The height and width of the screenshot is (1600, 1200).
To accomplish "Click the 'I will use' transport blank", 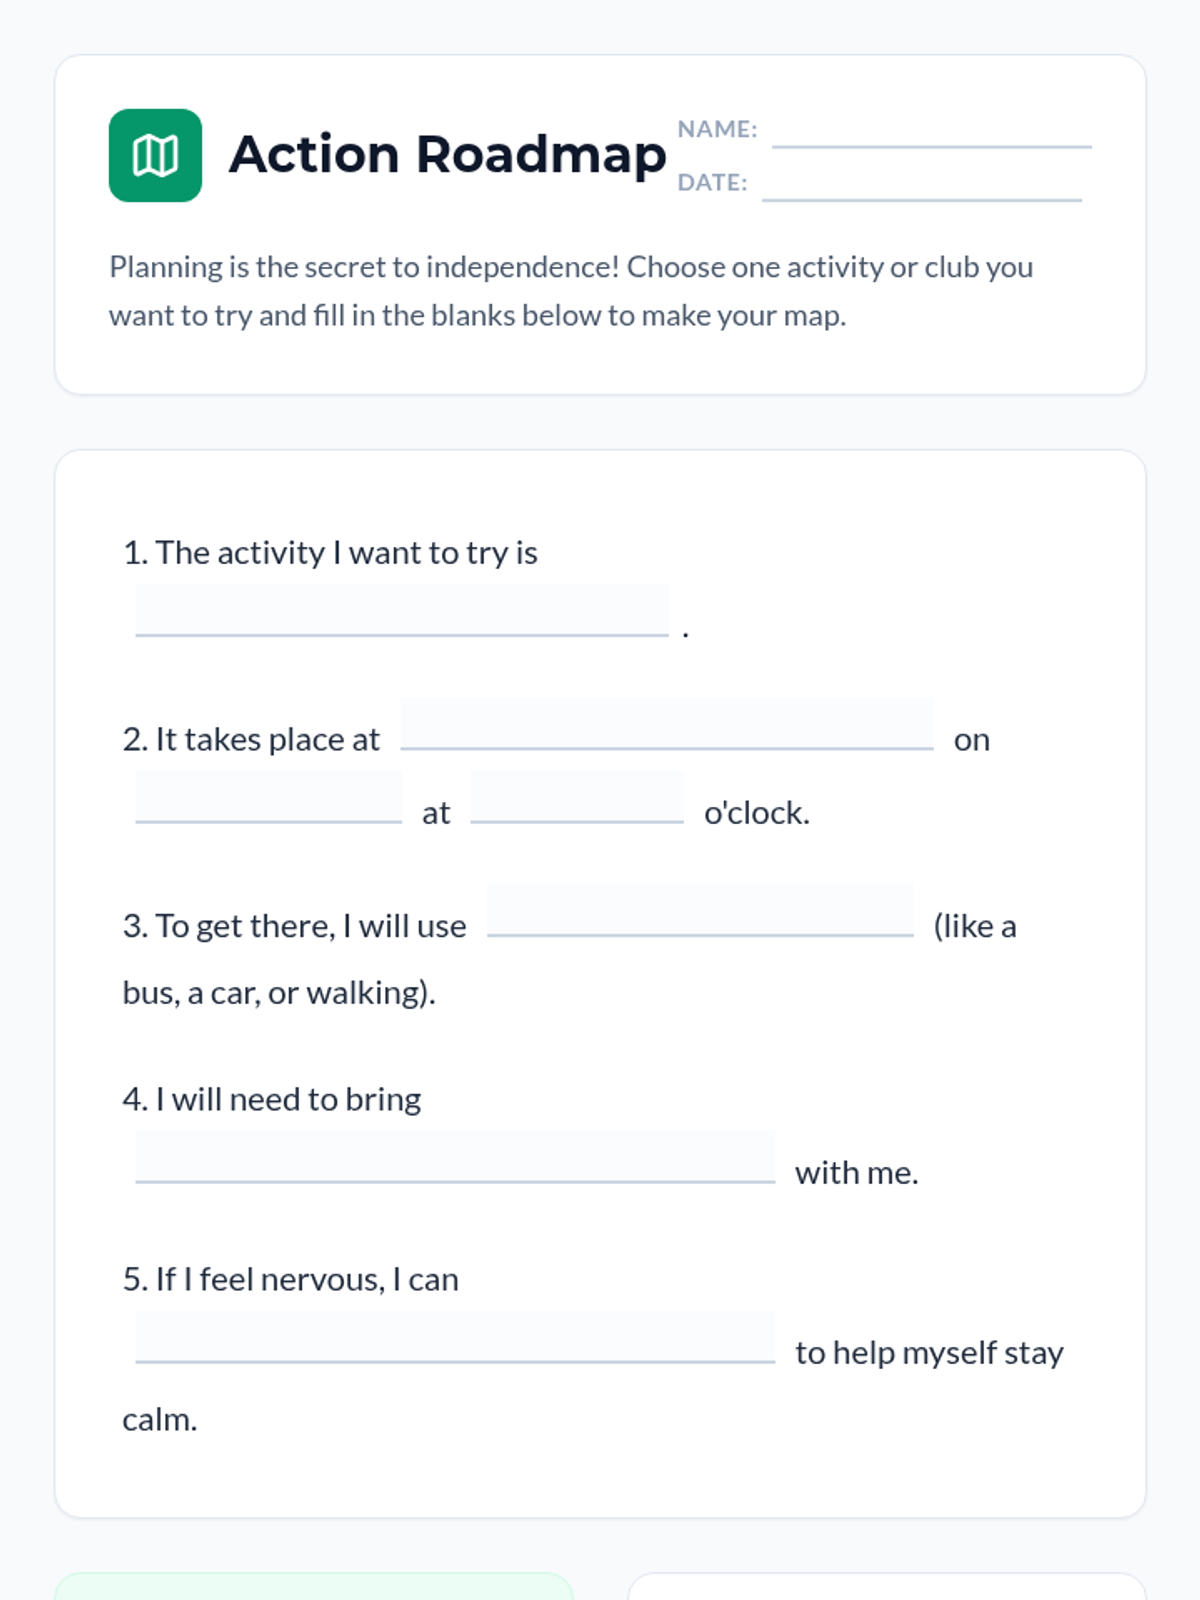I will [700, 911].
